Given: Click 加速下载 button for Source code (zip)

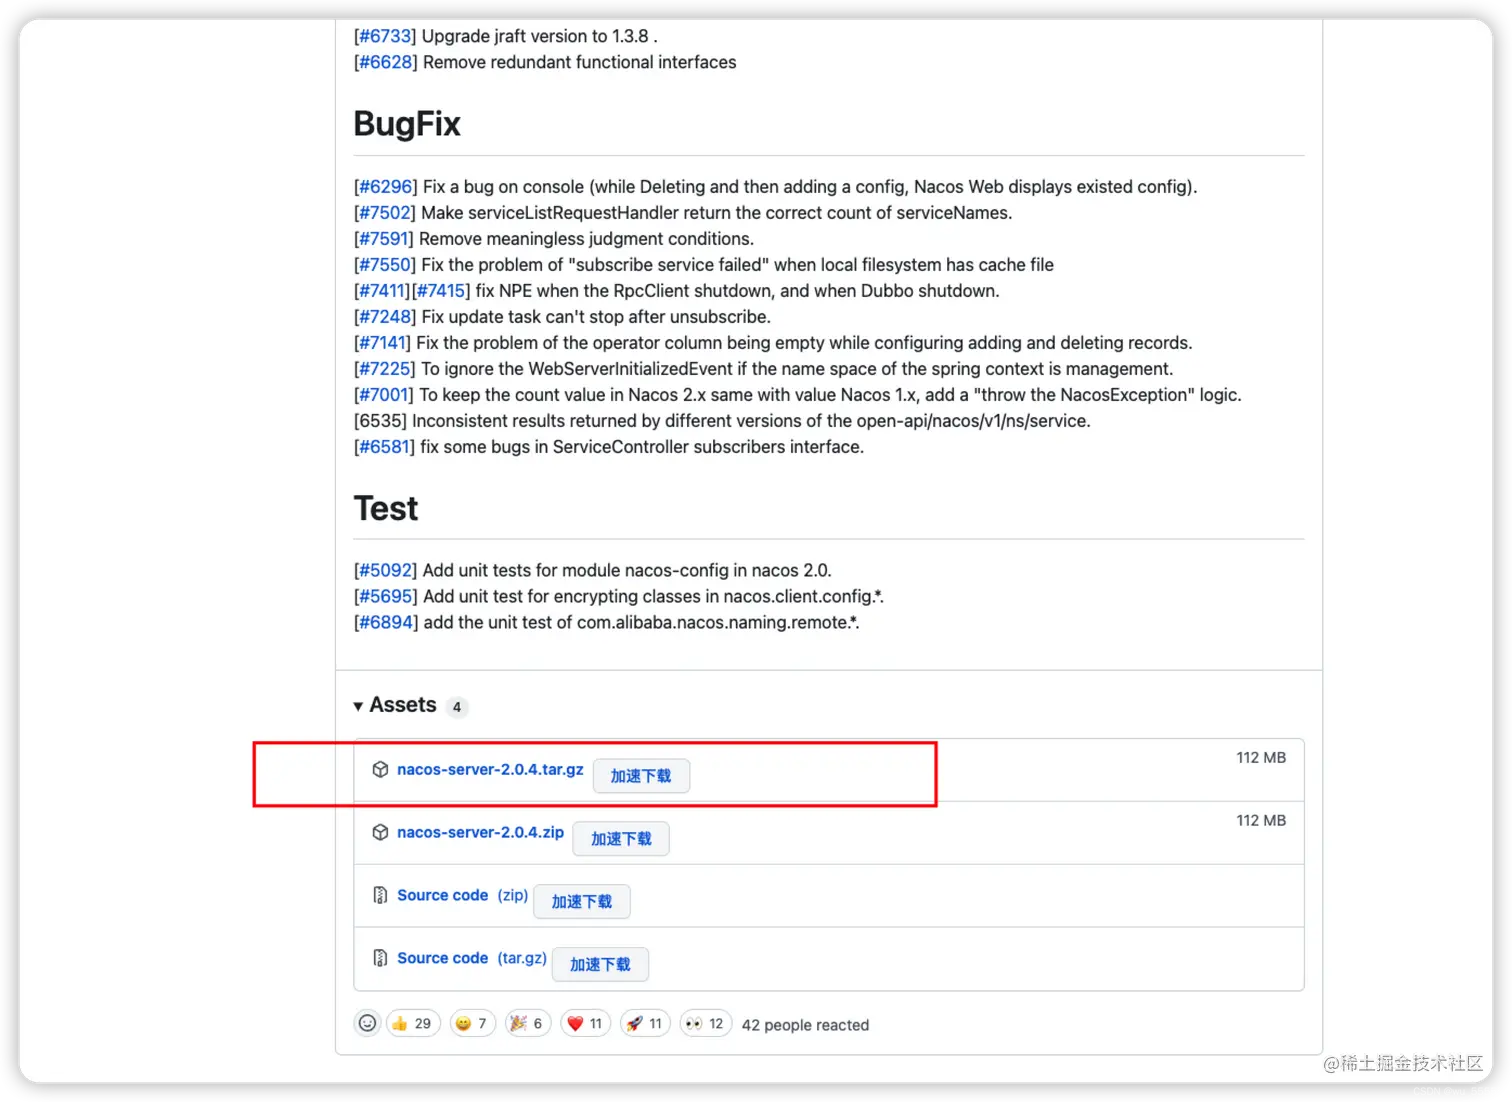Looking at the screenshot, I should (x=582, y=902).
